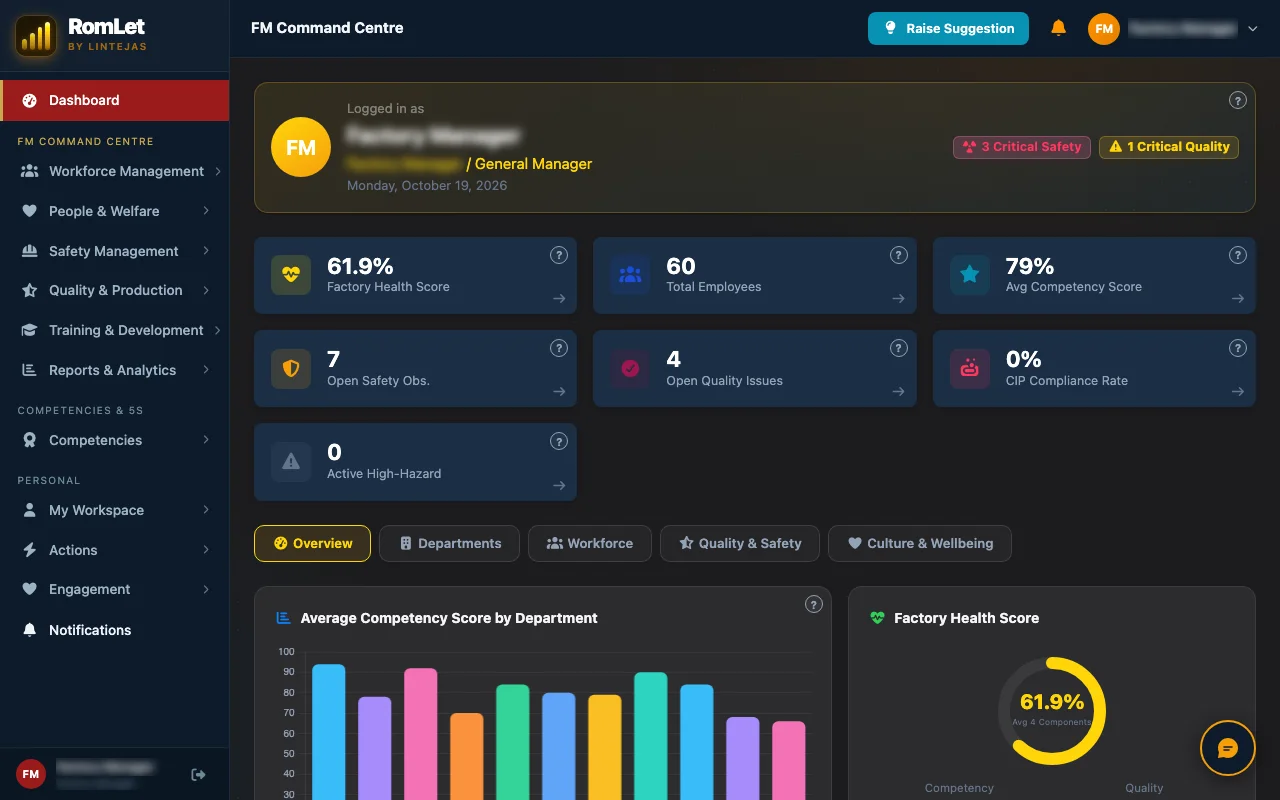Expand Safety Management menu

click(115, 251)
